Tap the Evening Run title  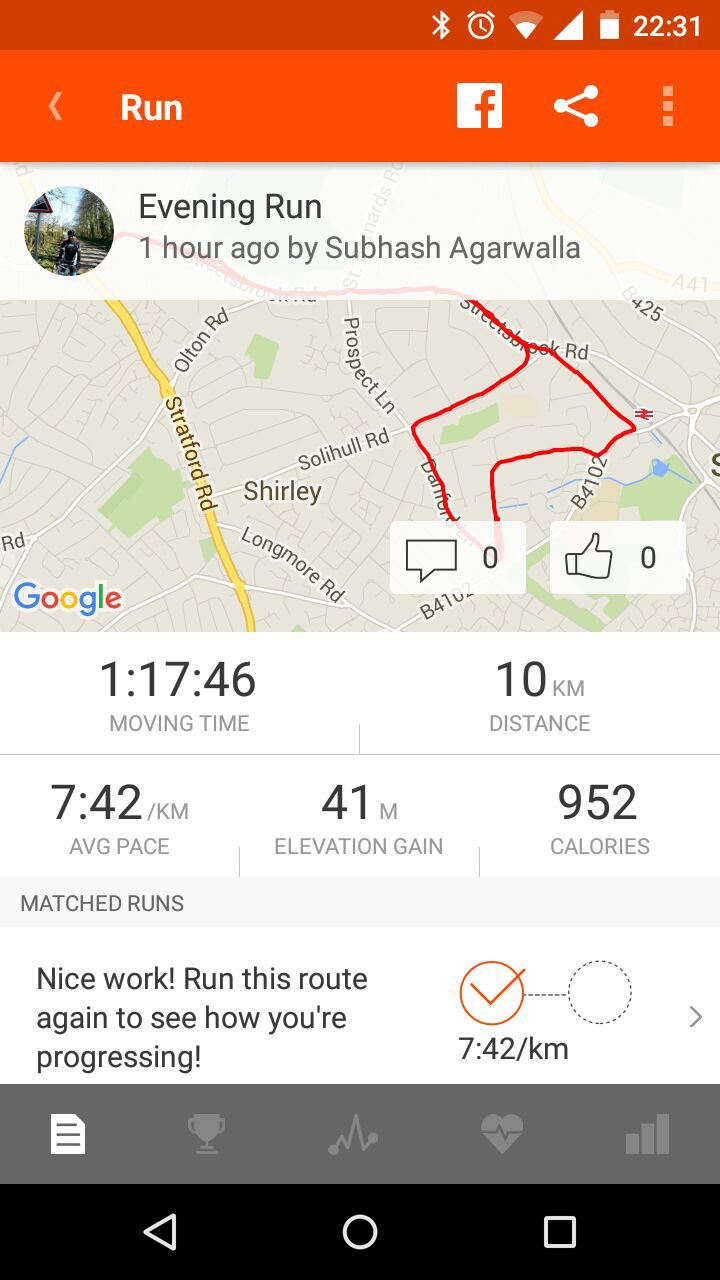(x=230, y=207)
